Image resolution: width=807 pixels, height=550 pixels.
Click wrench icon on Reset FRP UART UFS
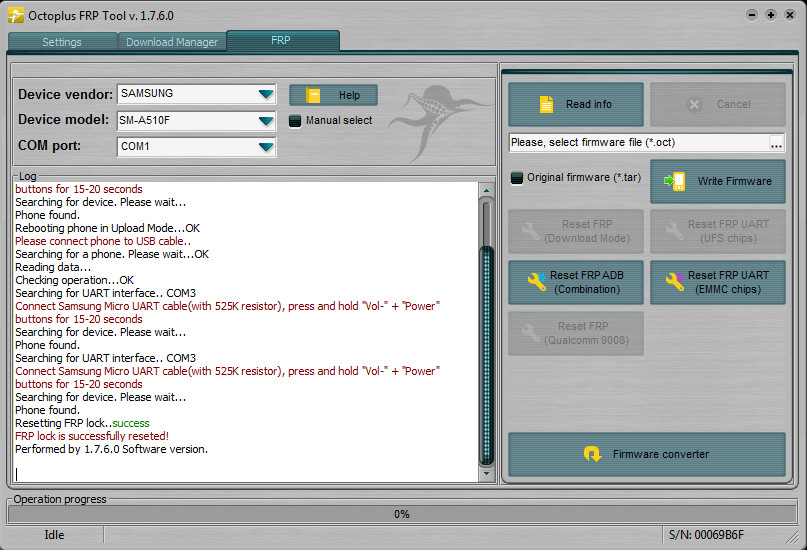click(674, 230)
